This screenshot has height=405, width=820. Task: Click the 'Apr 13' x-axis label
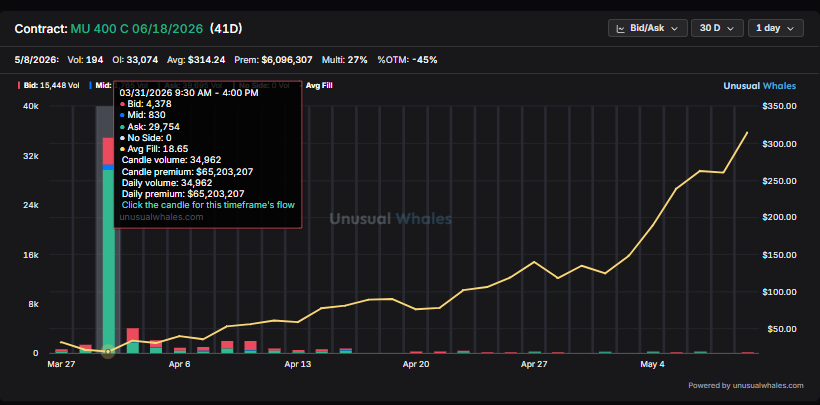click(298, 364)
